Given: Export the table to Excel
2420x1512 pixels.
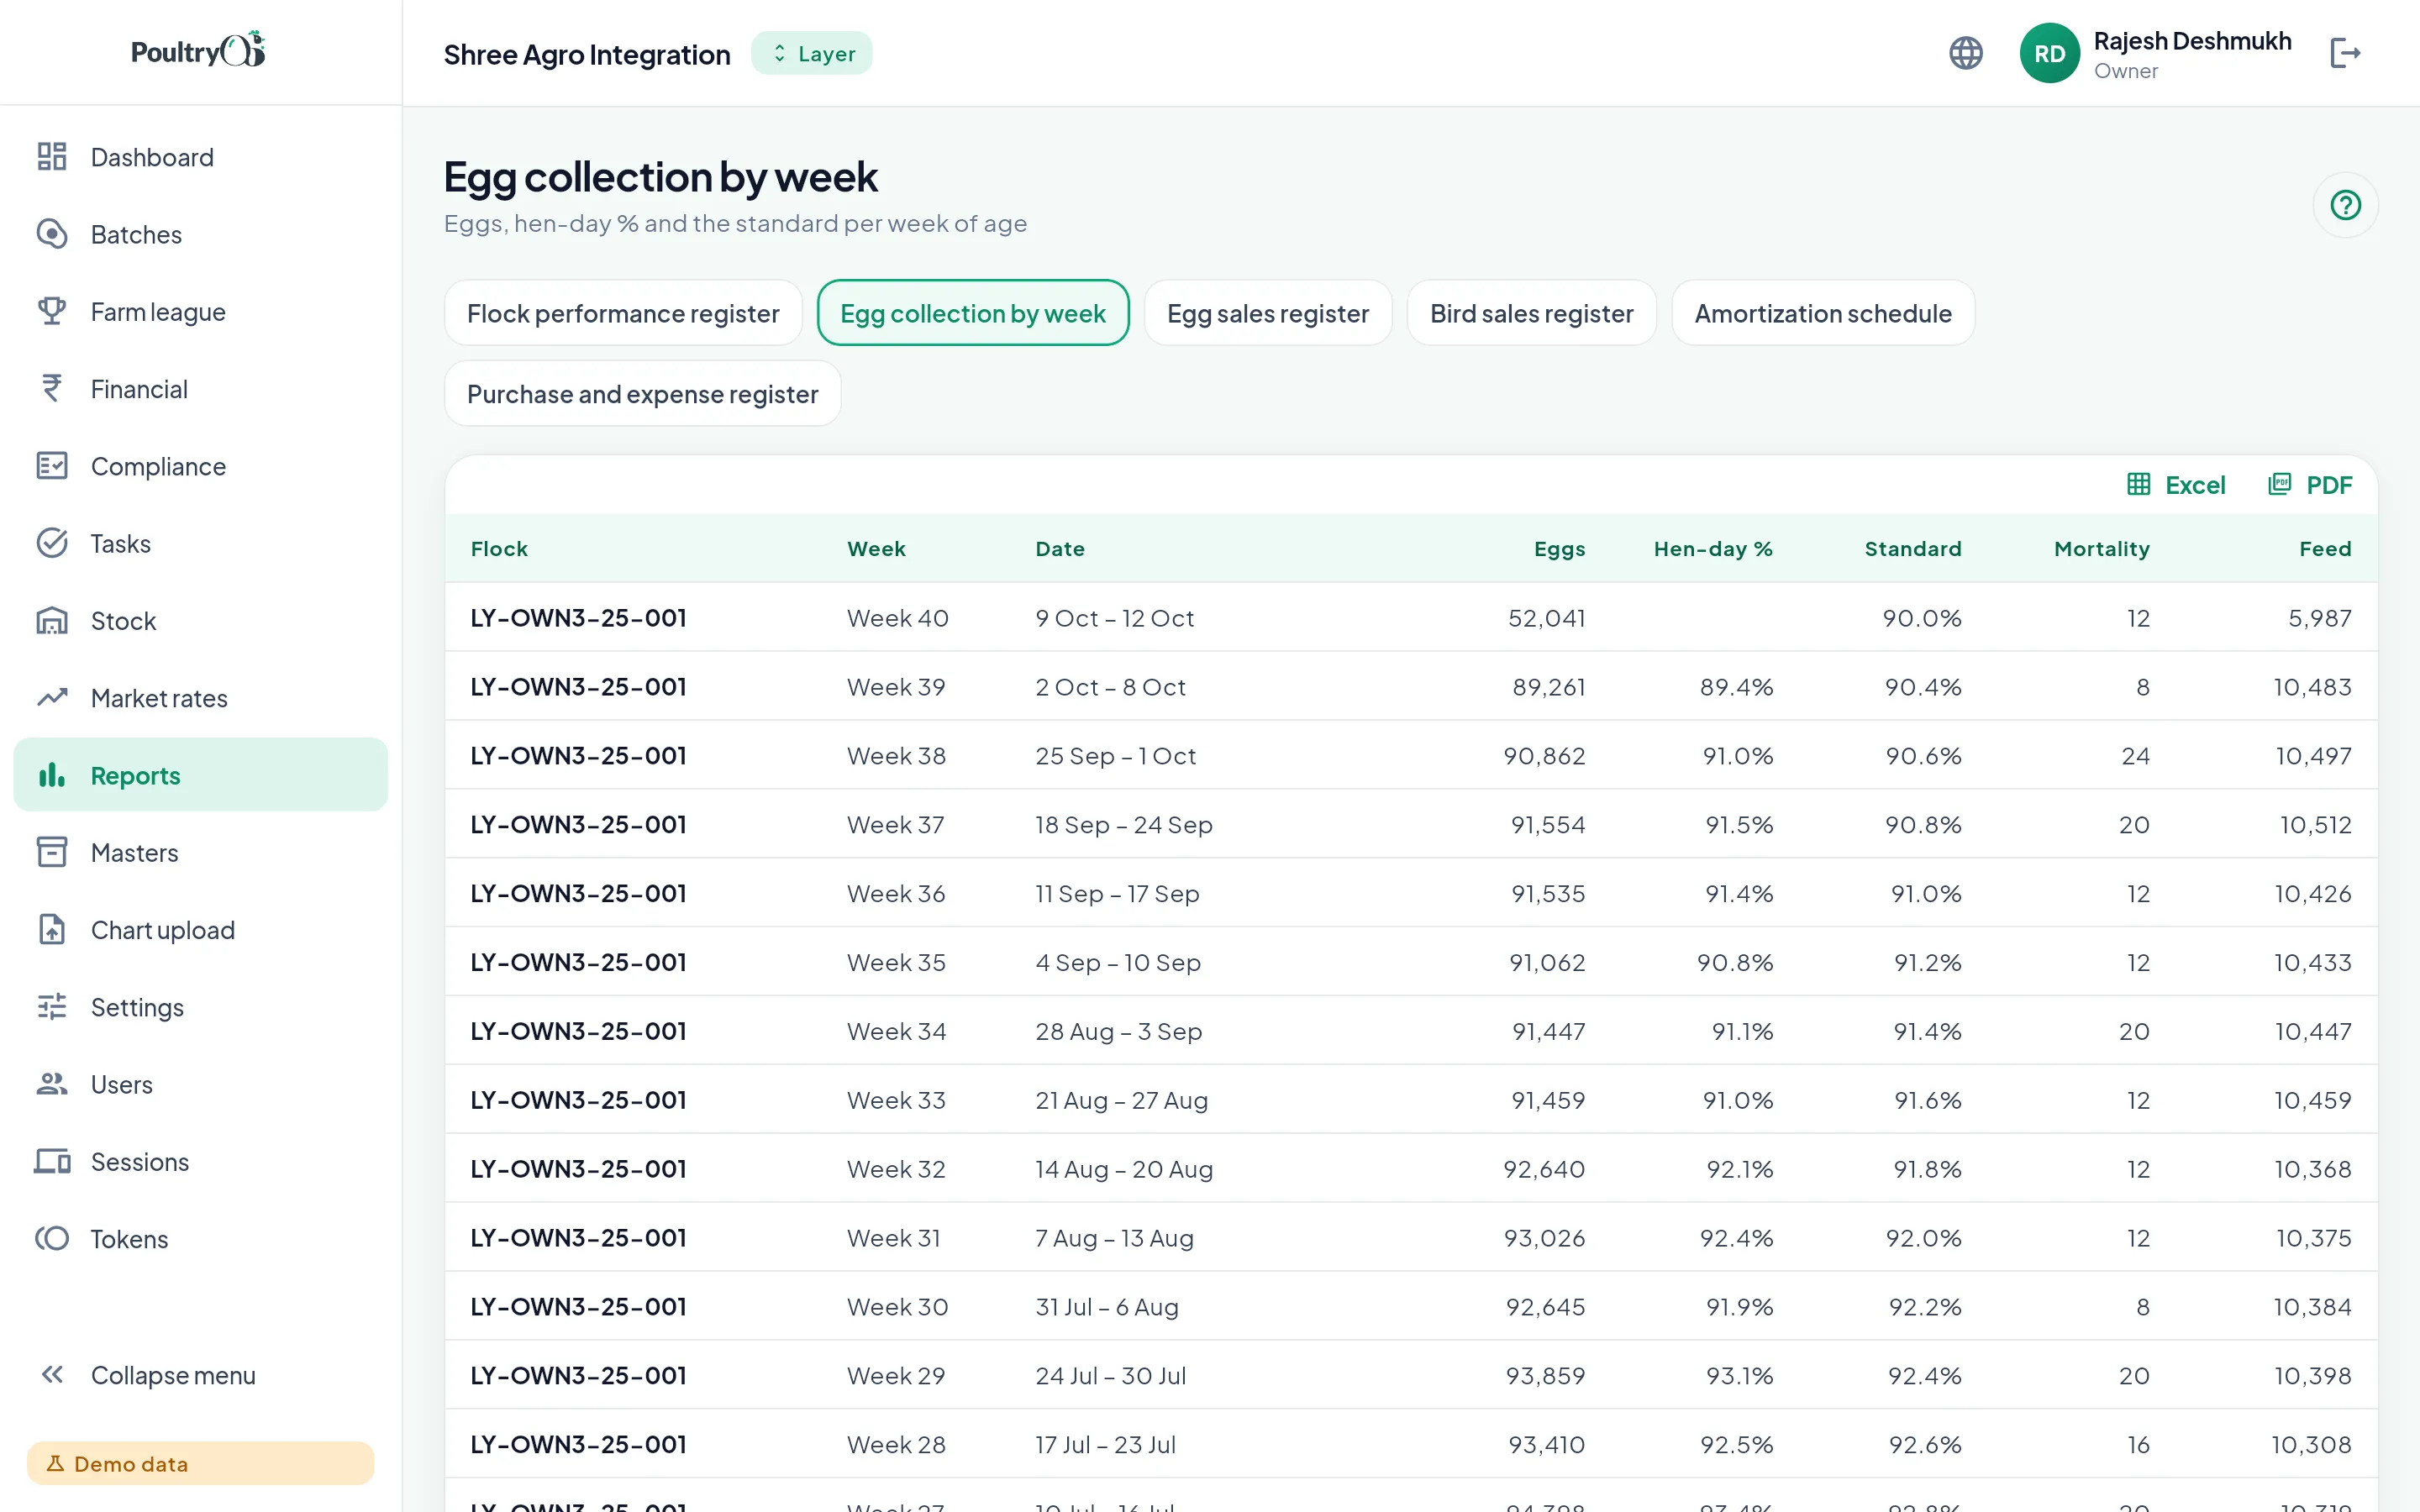Looking at the screenshot, I should tap(2176, 485).
